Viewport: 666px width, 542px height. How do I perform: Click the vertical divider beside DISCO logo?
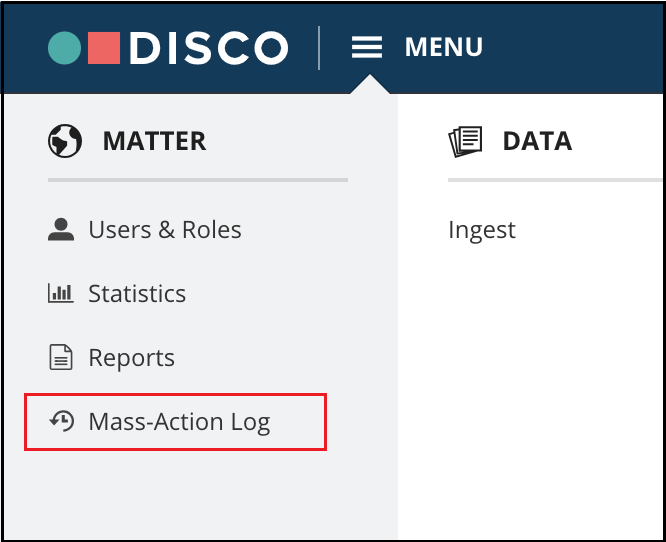(319, 48)
